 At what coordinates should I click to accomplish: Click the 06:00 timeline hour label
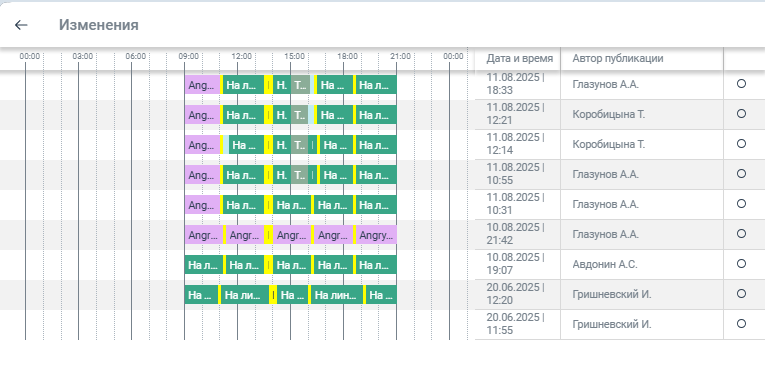point(136,56)
